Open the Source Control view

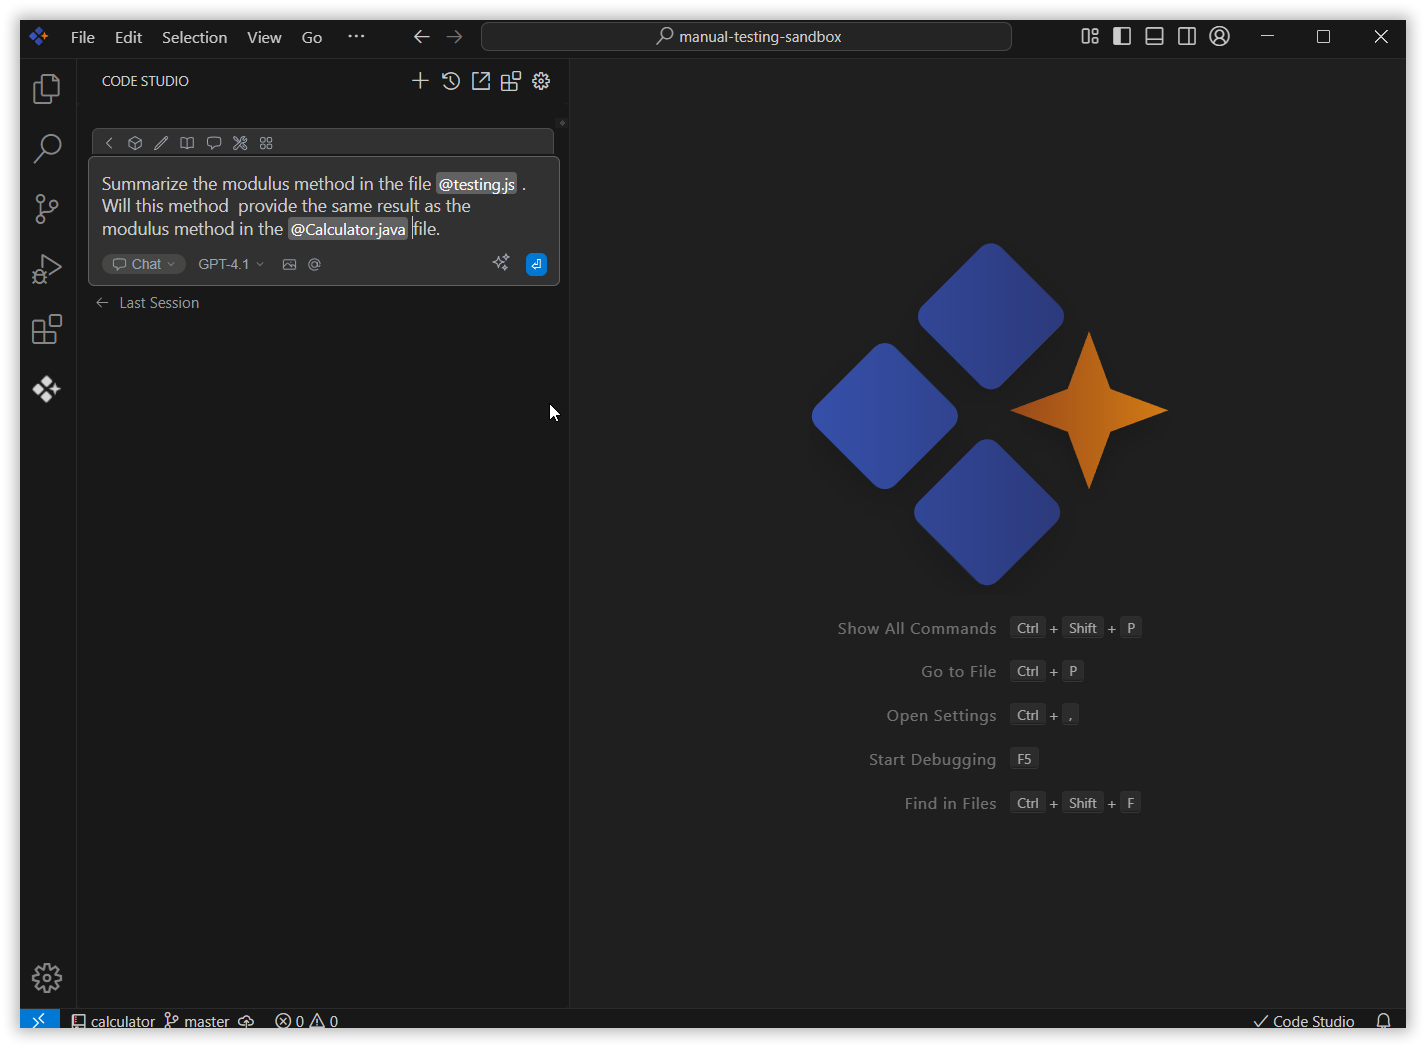47,209
